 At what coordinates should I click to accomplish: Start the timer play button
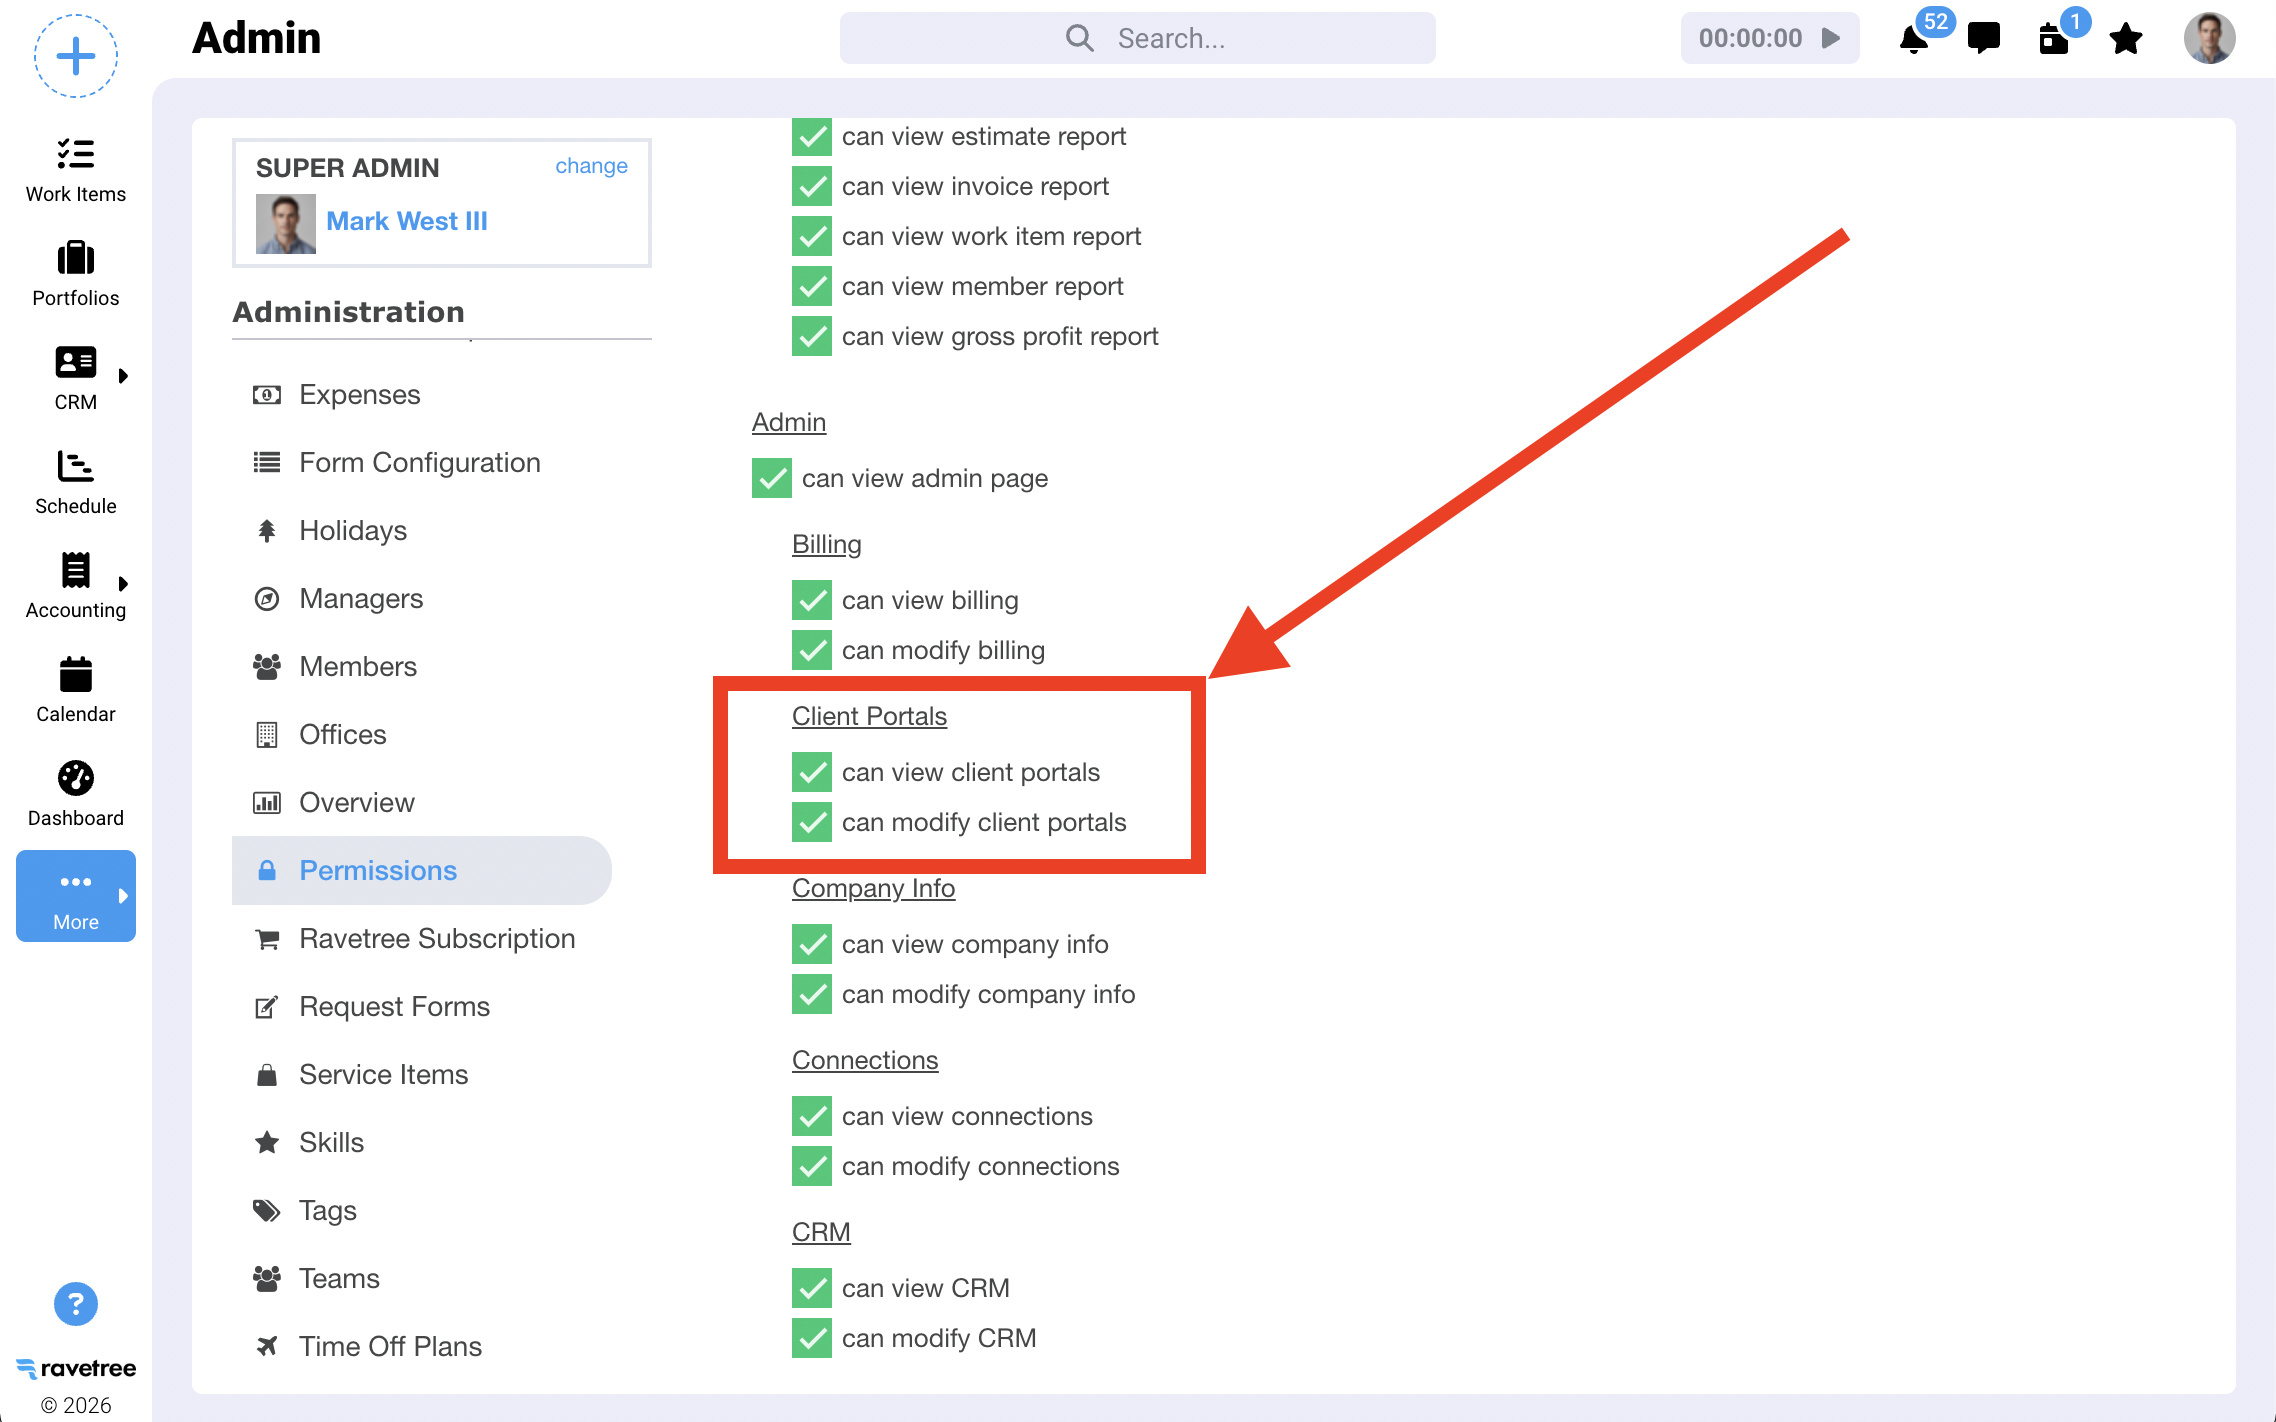1830,38
